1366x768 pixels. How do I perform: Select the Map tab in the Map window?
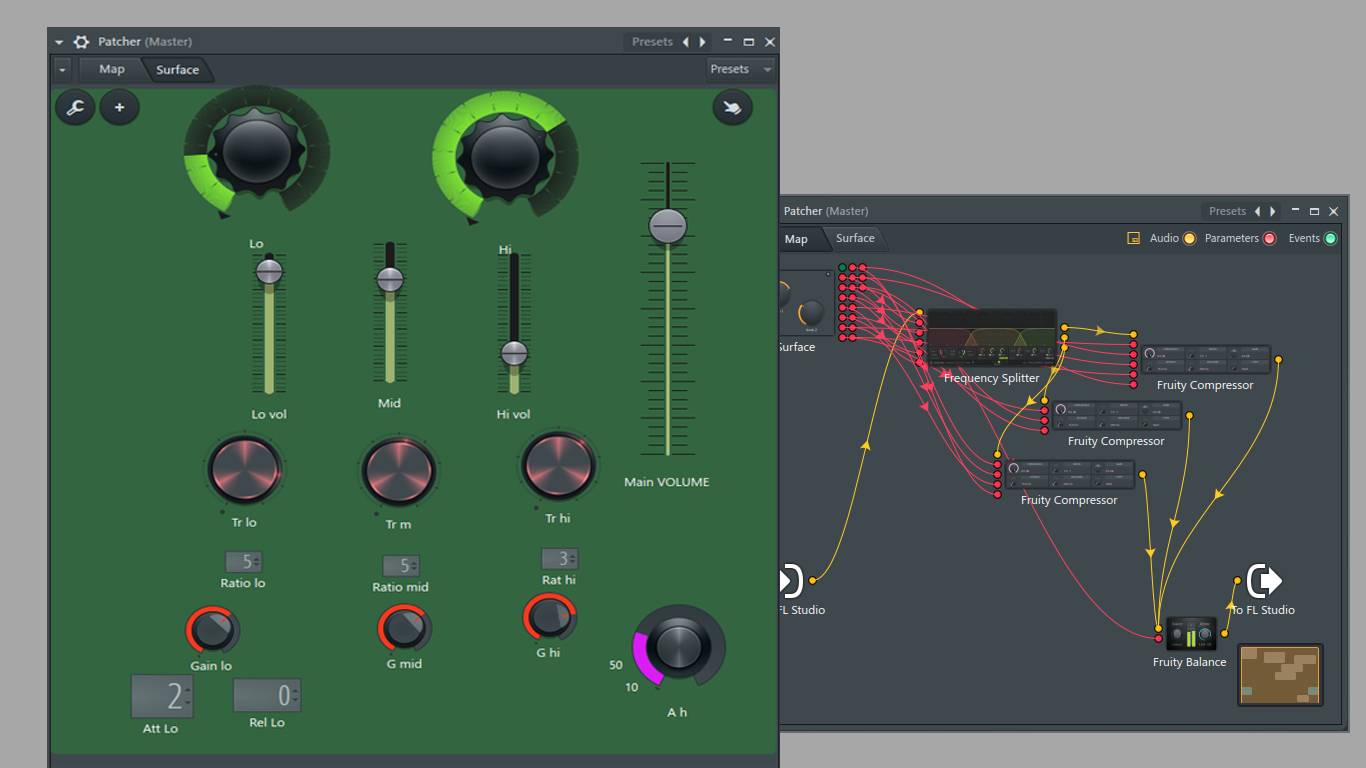(796, 239)
